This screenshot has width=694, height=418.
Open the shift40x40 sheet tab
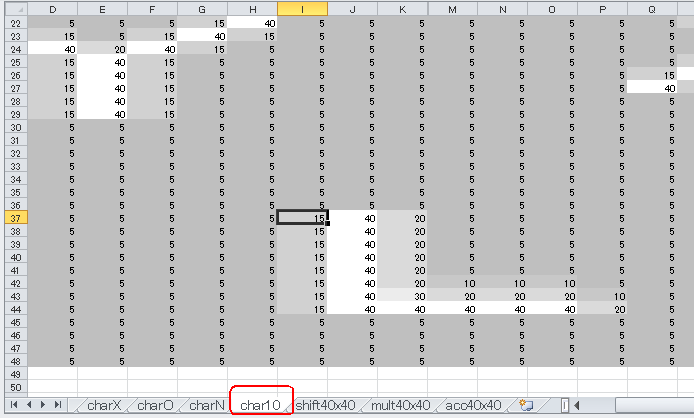pyautogui.click(x=325, y=405)
